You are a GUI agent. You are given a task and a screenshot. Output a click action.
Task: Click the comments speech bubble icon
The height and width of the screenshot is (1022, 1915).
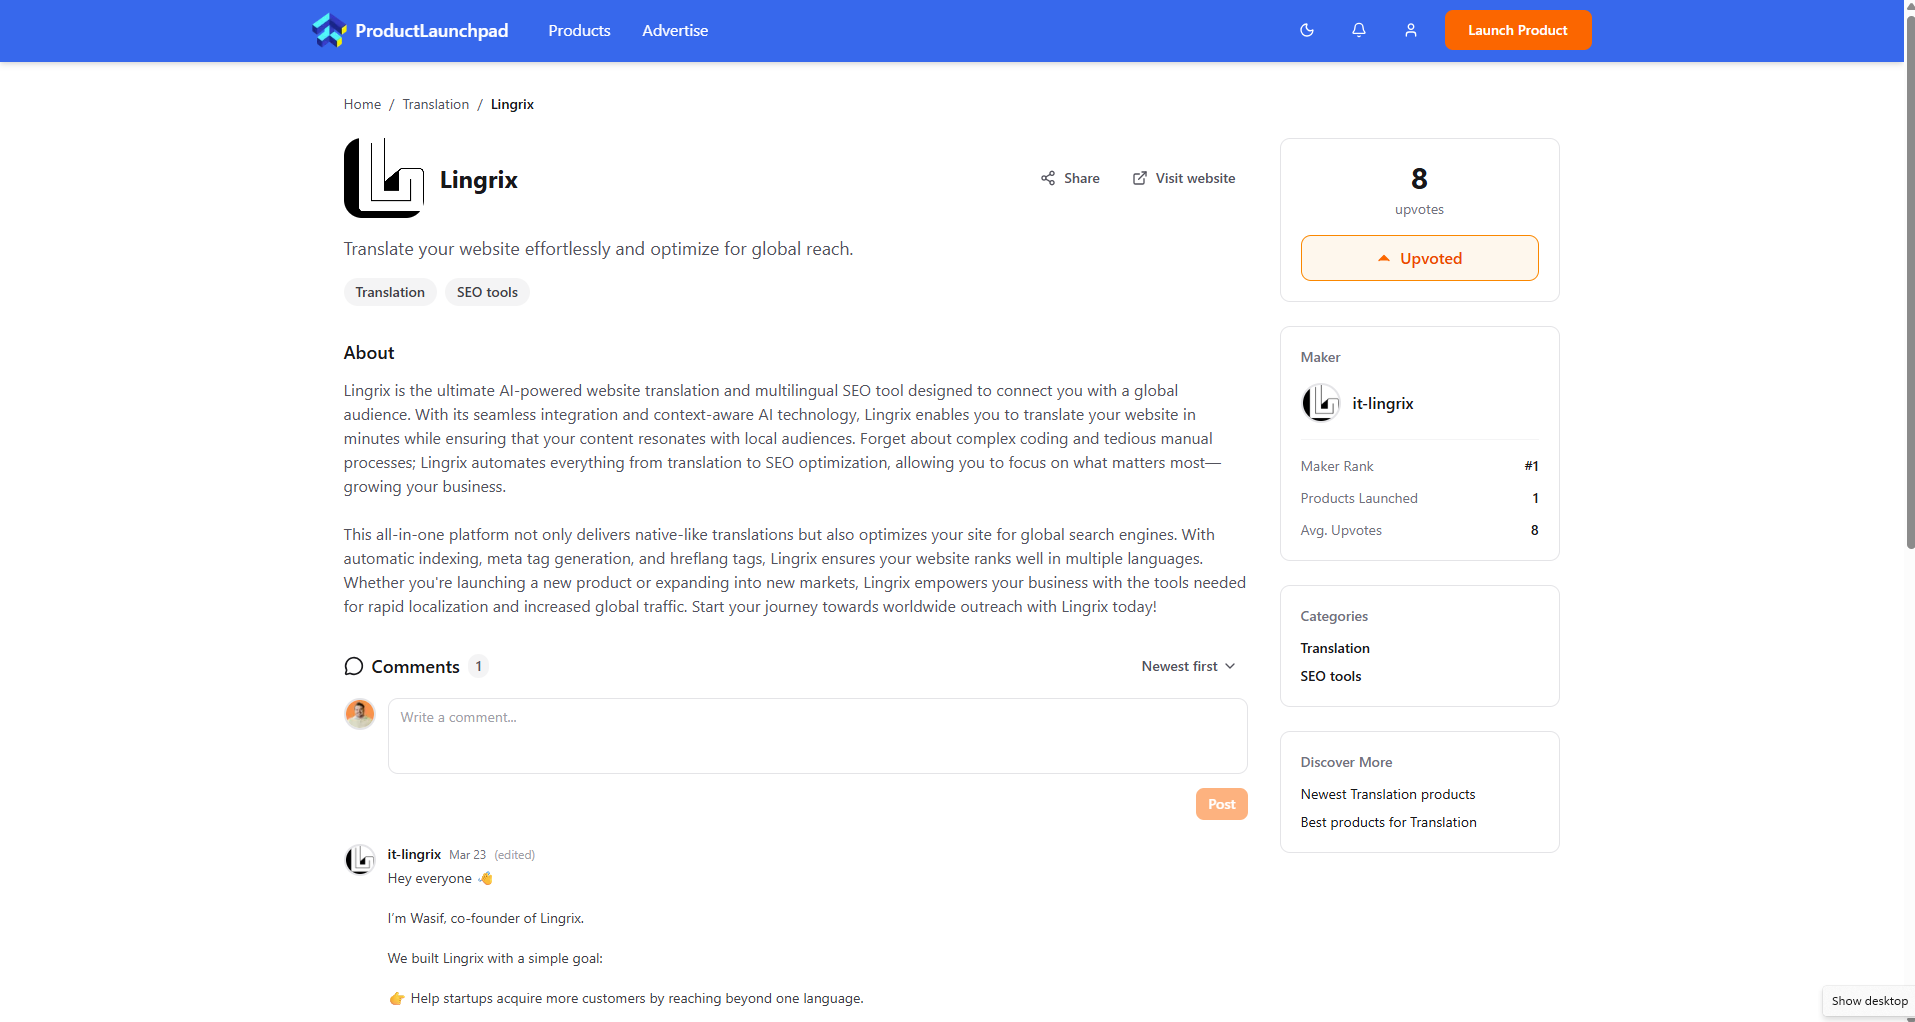point(353,666)
